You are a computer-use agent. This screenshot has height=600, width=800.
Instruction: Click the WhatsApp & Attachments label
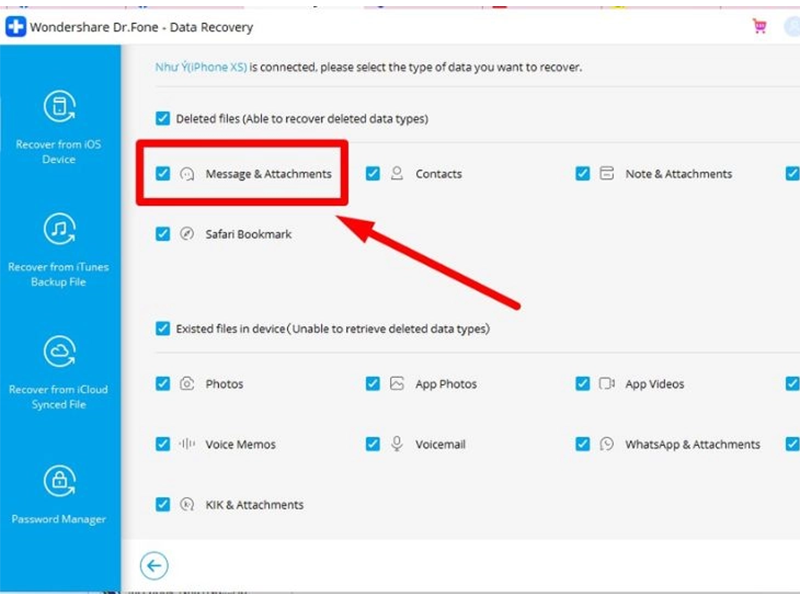693,444
